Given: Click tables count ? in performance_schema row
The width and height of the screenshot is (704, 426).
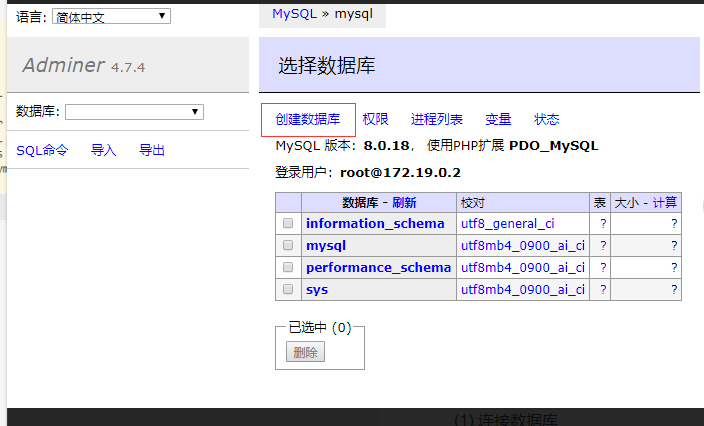Looking at the screenshot, I should pos(603,268).
